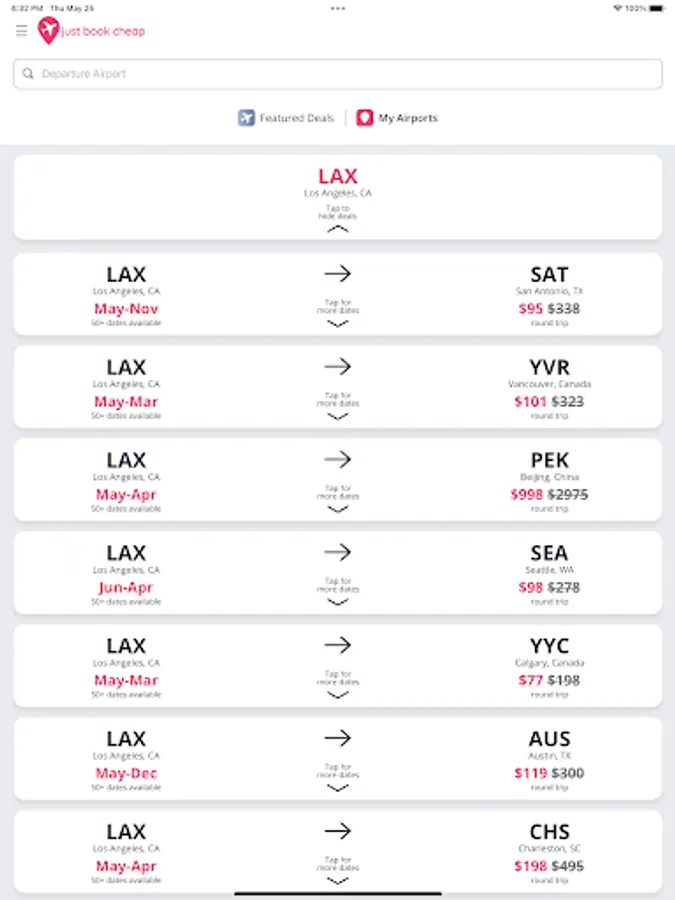
Task: Collapse the LAX deals header
Action: click(338, 228)
